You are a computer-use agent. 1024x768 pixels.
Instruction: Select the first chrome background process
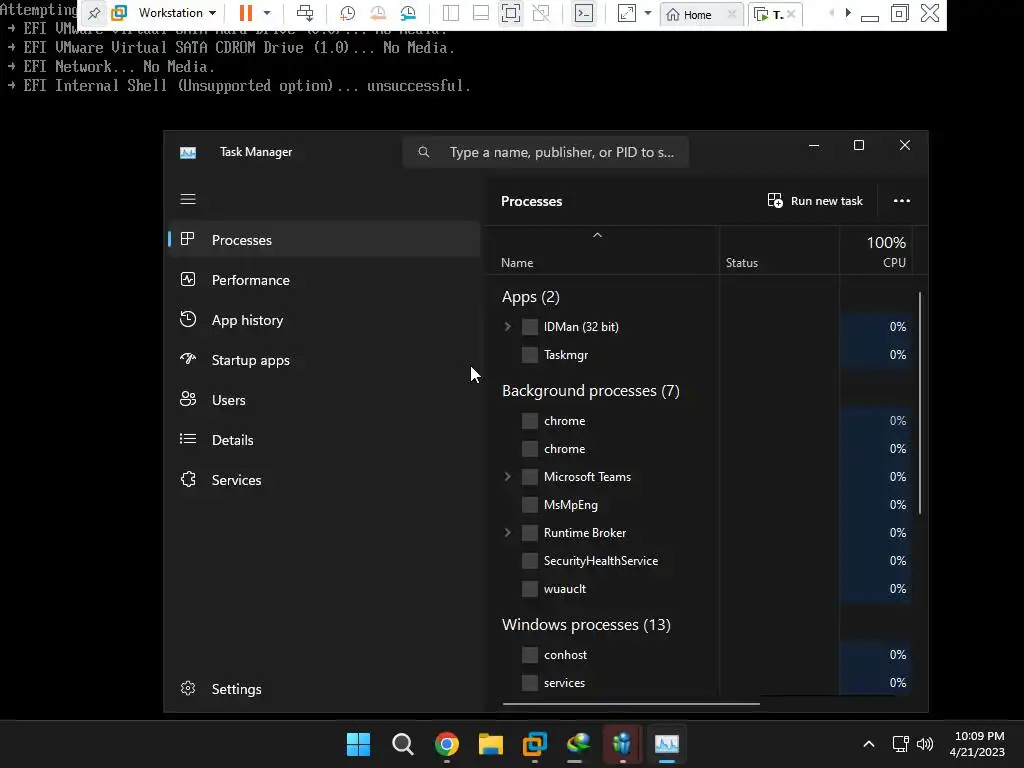click(705, 421)
